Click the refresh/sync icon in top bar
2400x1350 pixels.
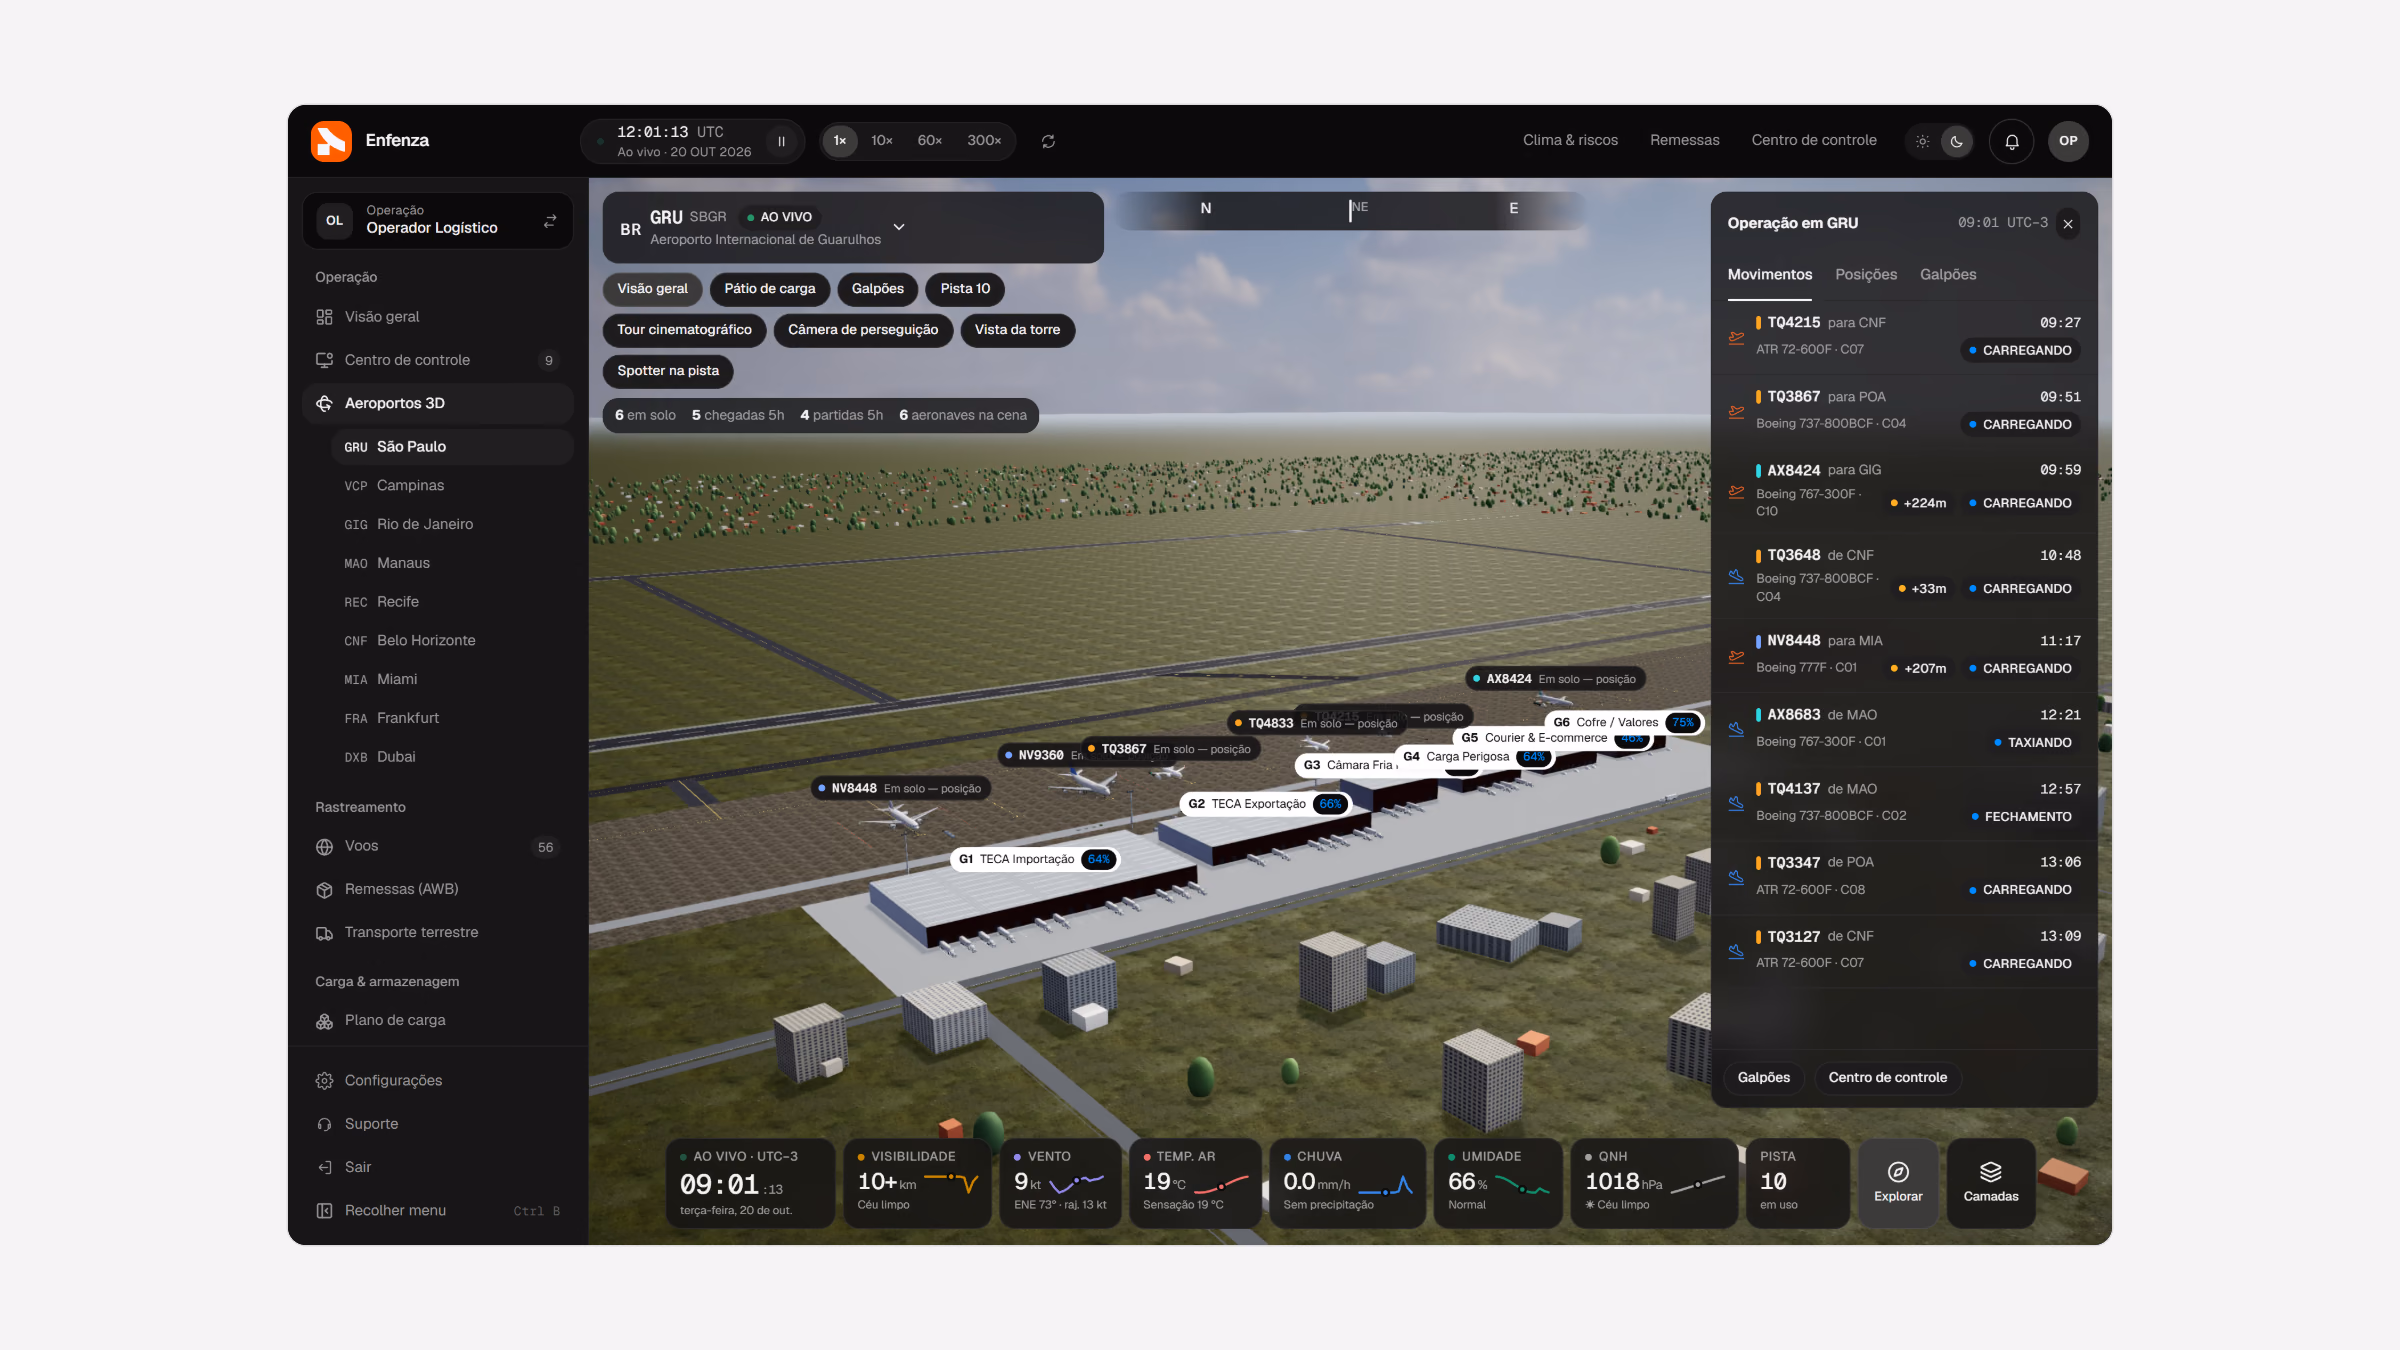[x=1048, y=141]
